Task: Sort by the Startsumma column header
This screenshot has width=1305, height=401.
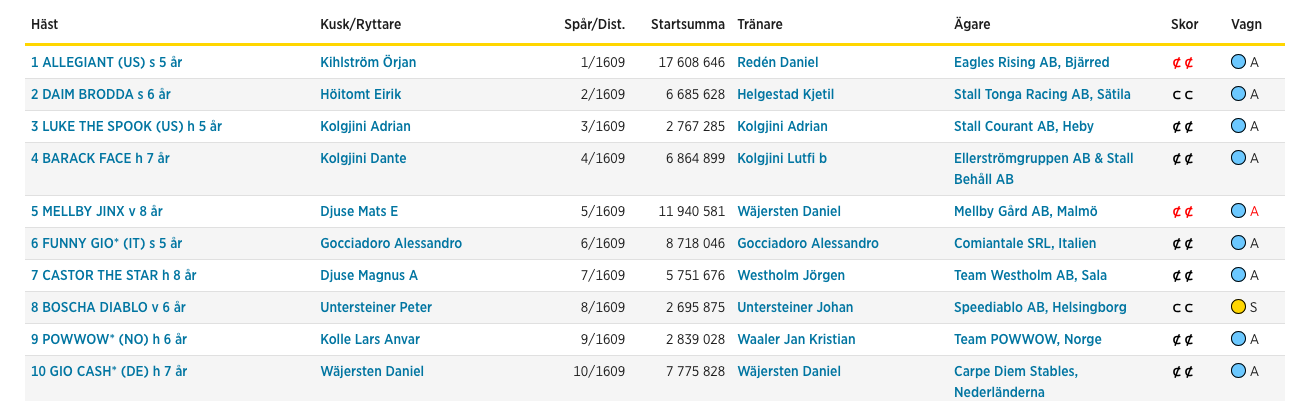Action: 687,24
